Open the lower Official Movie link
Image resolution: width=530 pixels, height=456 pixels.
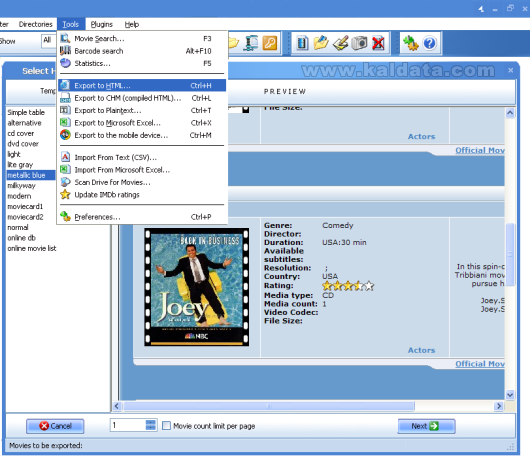(480, 364)
